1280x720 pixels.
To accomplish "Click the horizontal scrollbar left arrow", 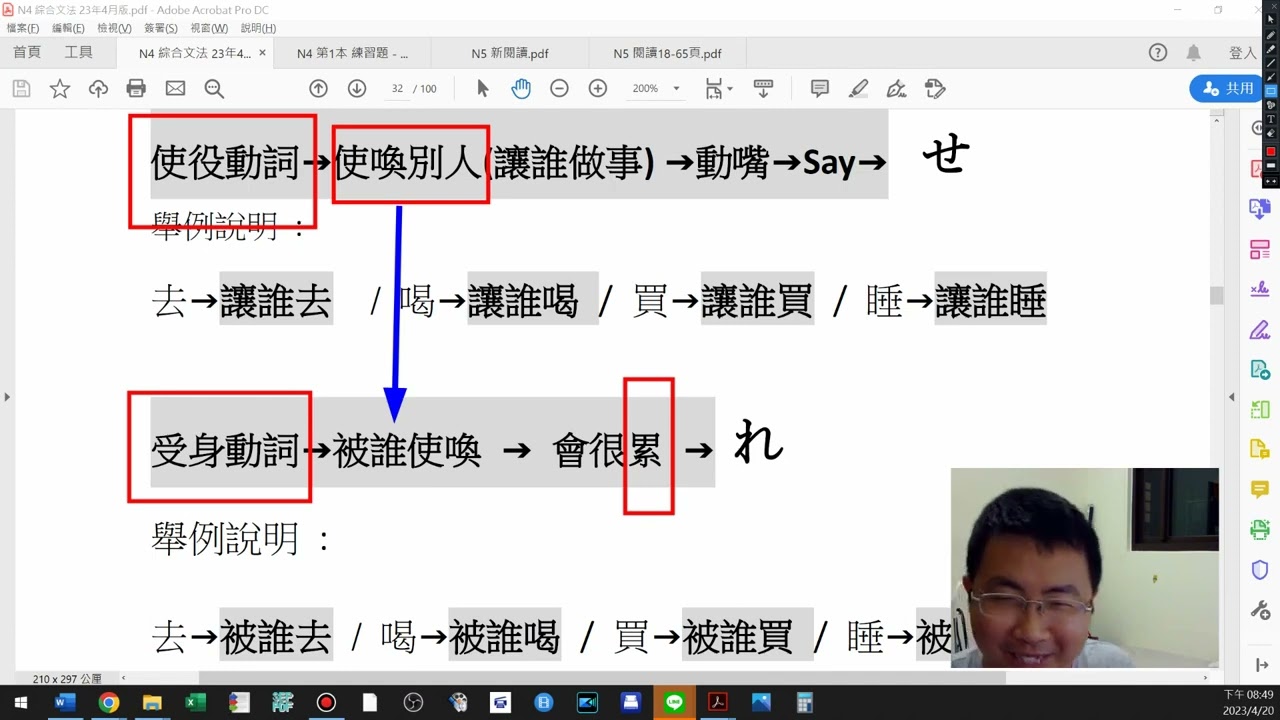I will coord(123,678).
